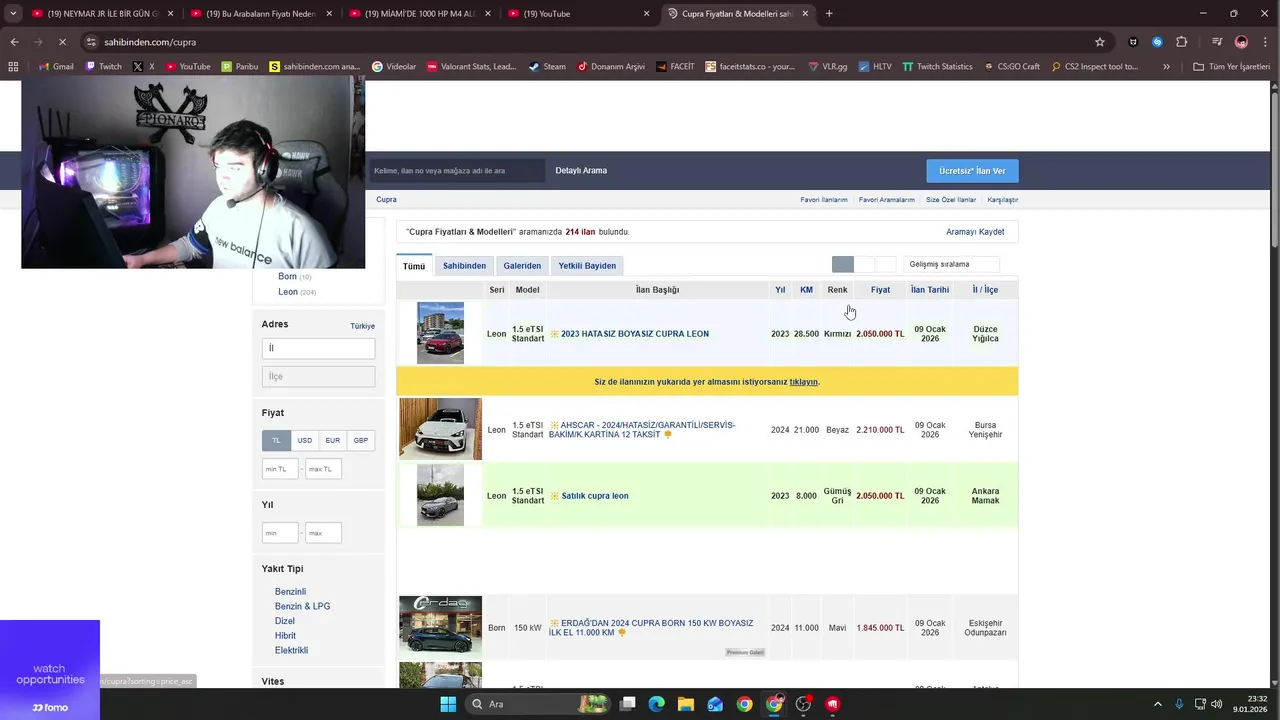Click the taskbar volume icon
Screen dimensions: 1280x720
pyautogui.click(x=1217, y=704)
